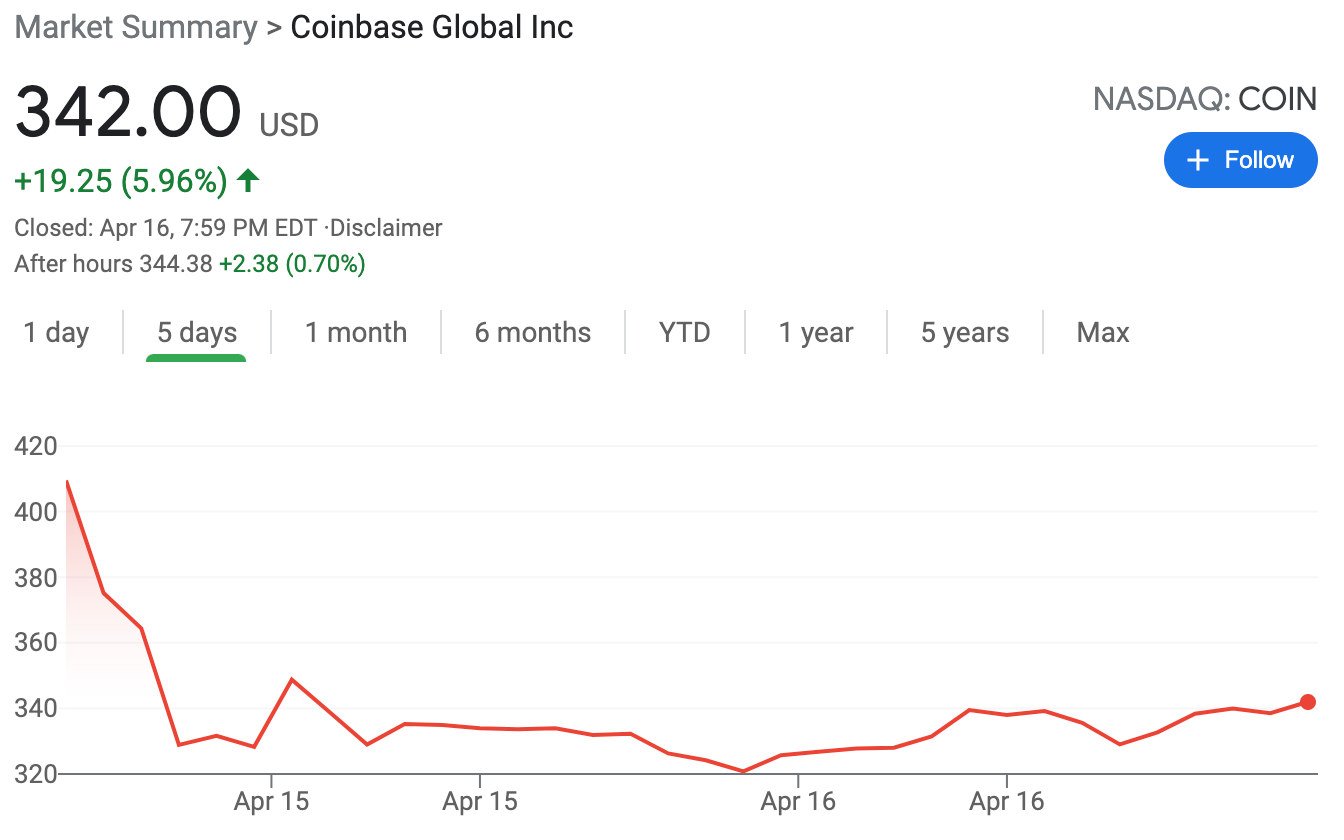Viewport: 1344px width, 840px height.
Task: Show the Max time range
Action: (1103, 332)
